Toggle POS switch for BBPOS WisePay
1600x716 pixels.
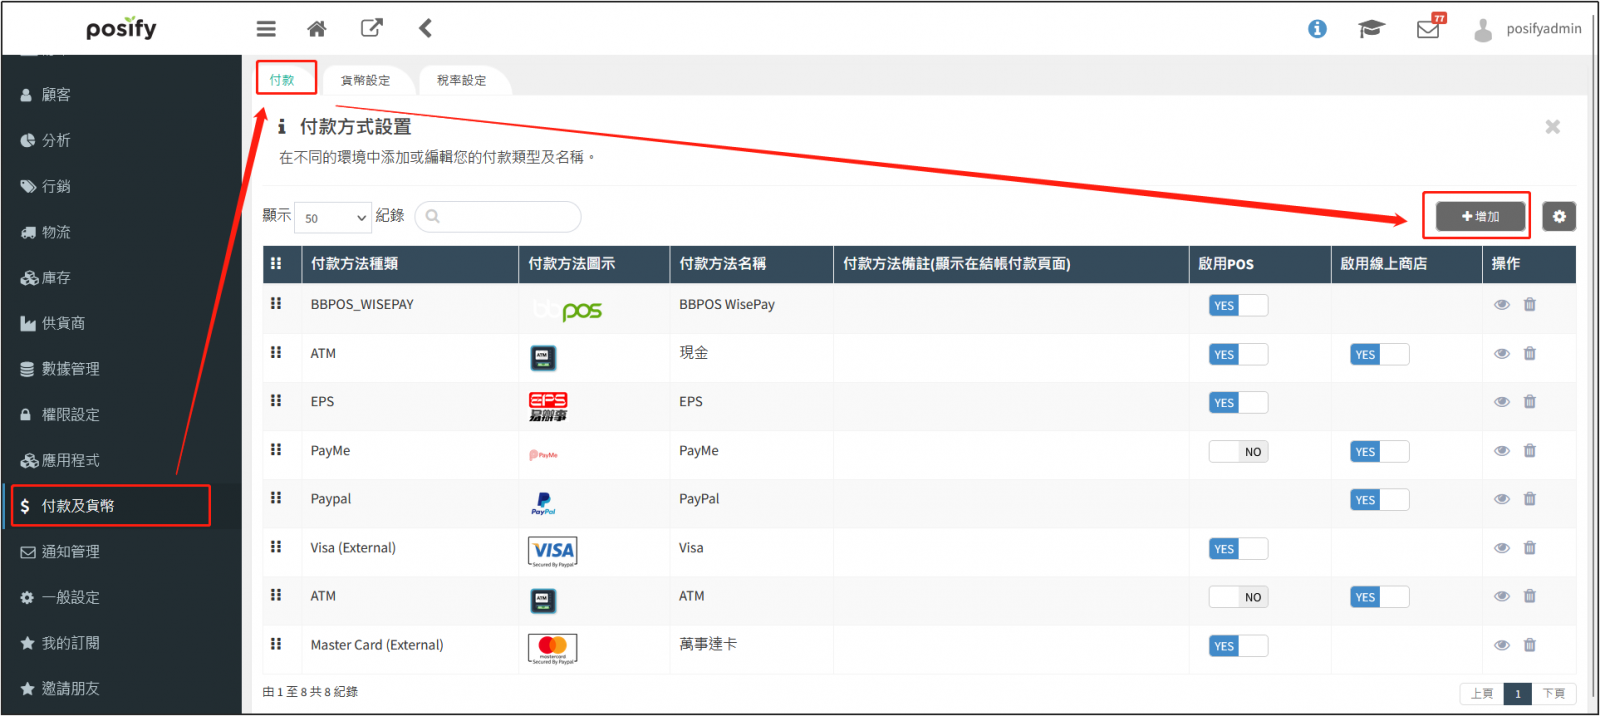tap(1238, 306)
